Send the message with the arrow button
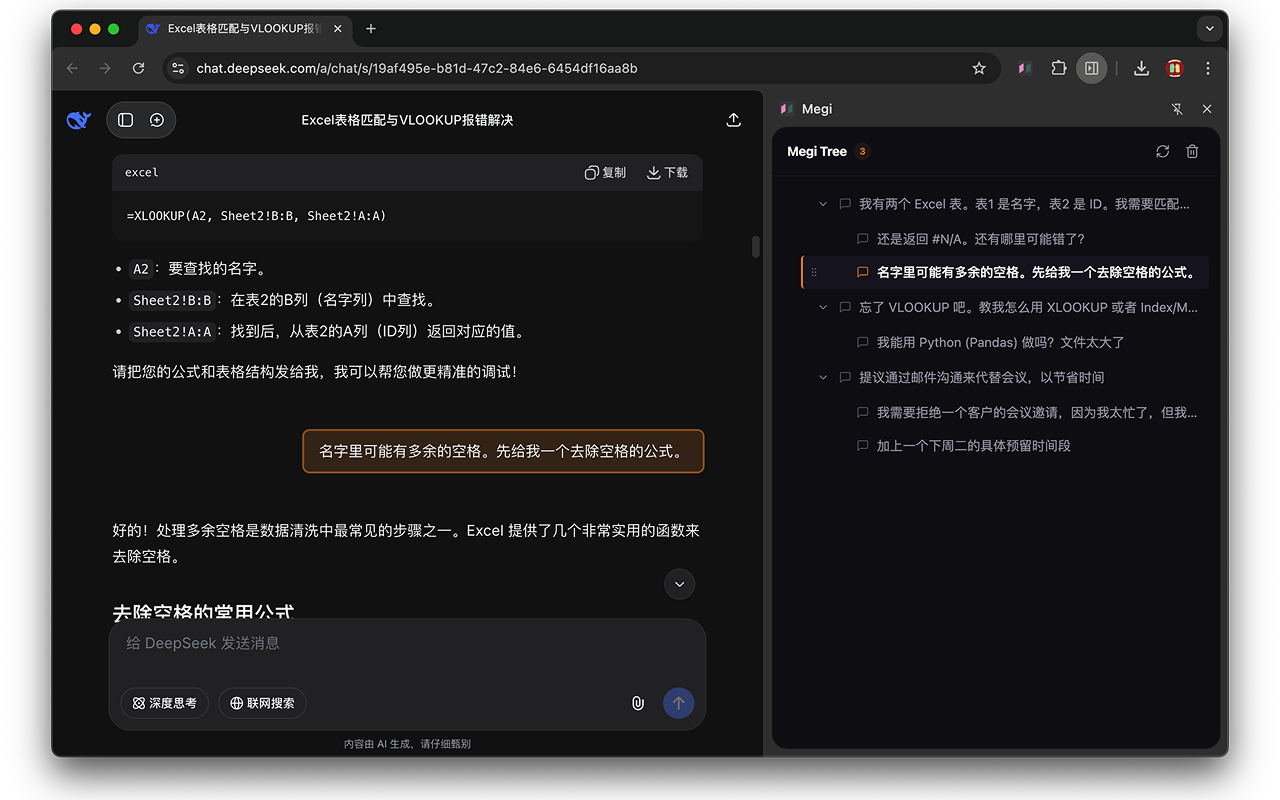Screen dimensions: 1280x800 click(678, 703)
